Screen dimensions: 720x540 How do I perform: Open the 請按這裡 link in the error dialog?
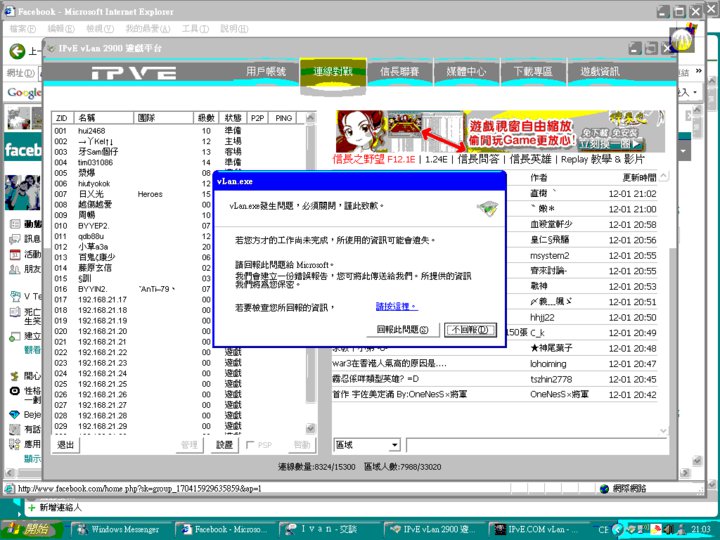pyautogui.click(x=396, y=306)
